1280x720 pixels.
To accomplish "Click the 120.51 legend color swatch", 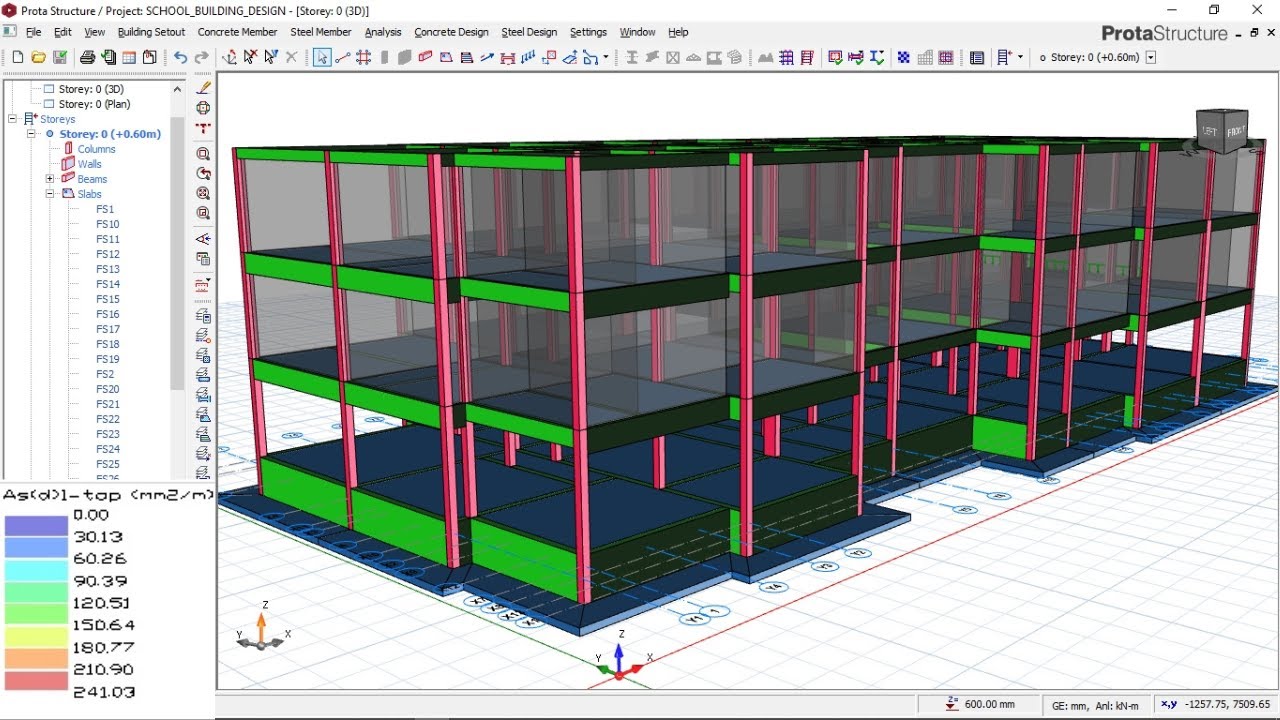I will coord(36,615).
